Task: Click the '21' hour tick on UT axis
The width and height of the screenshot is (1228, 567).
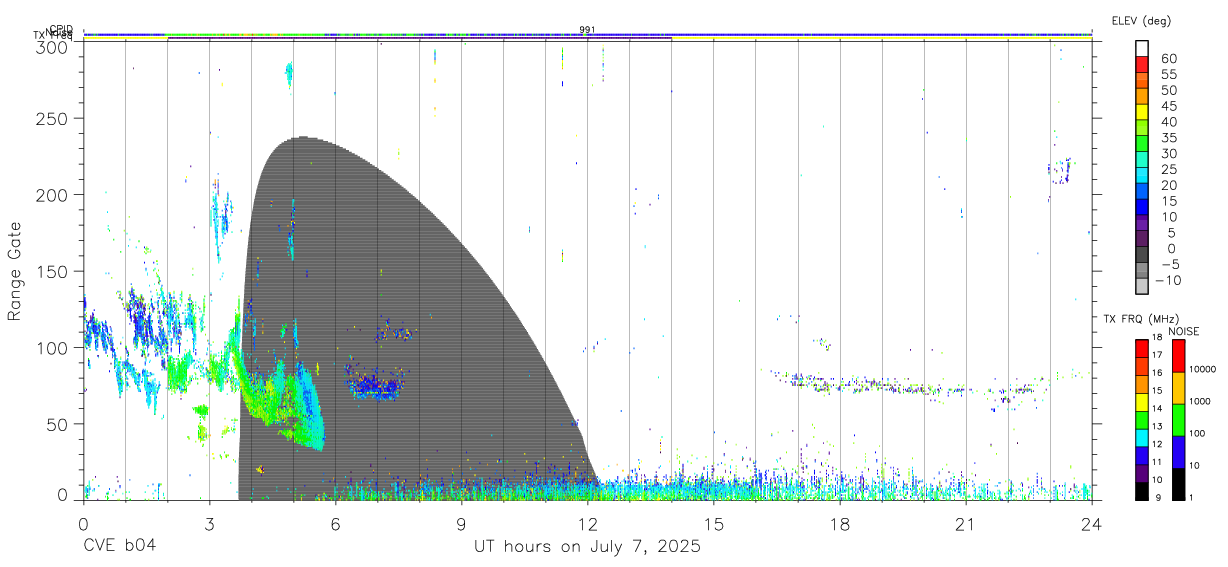Action: pyautogui.click(x=966, y=524)
